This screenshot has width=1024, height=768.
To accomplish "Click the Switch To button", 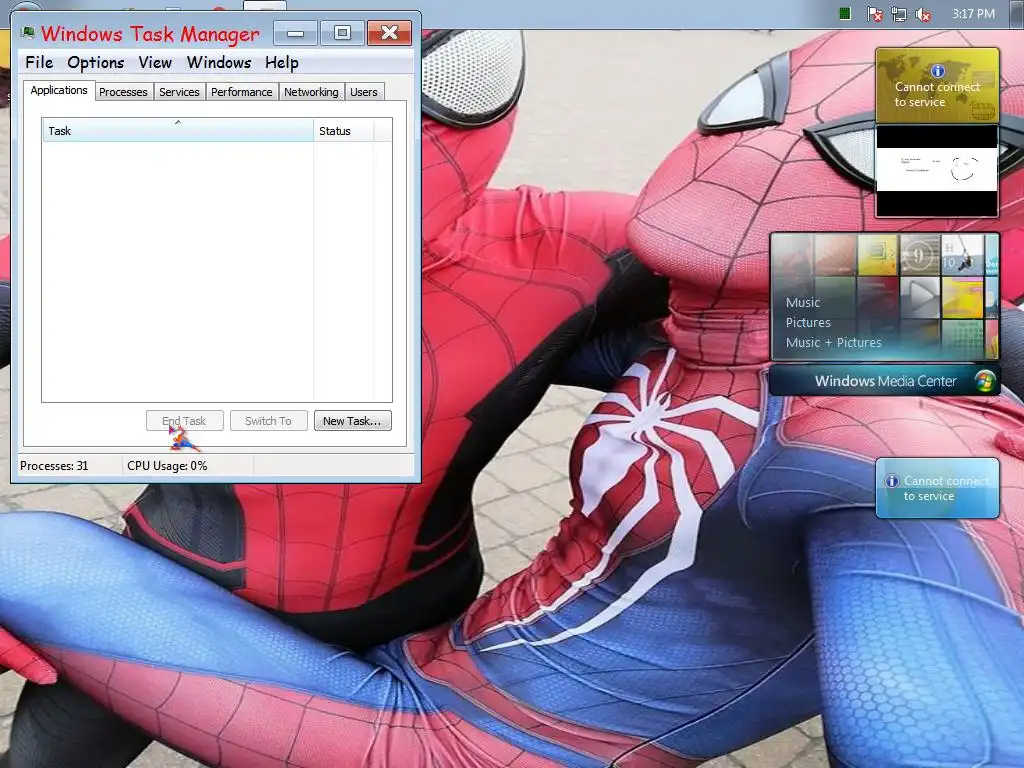I will tap(268, 421).
